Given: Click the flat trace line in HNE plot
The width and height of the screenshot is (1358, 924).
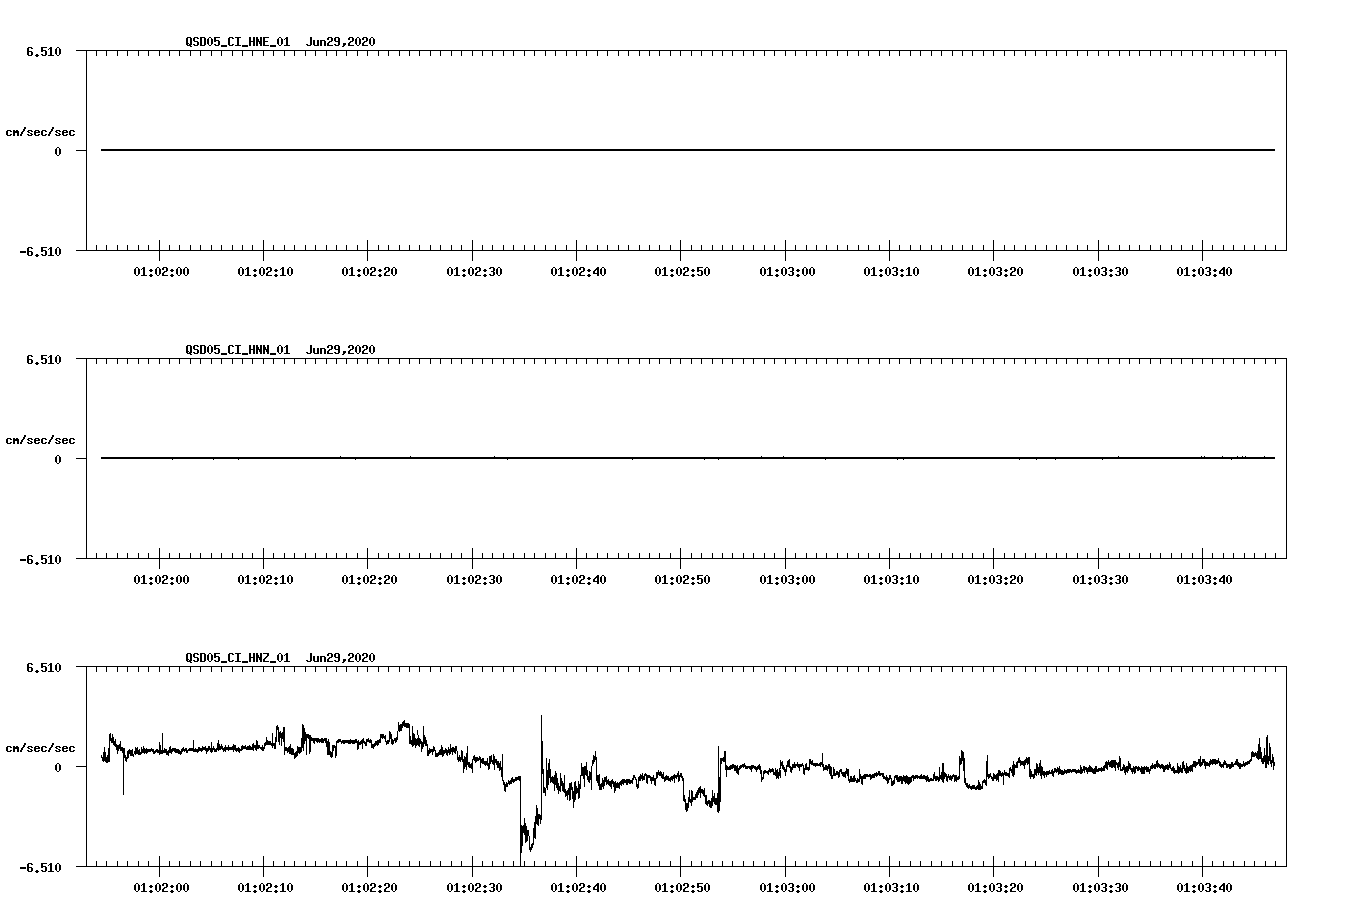Looking at the screenshot, I should (x=688, y=150).
